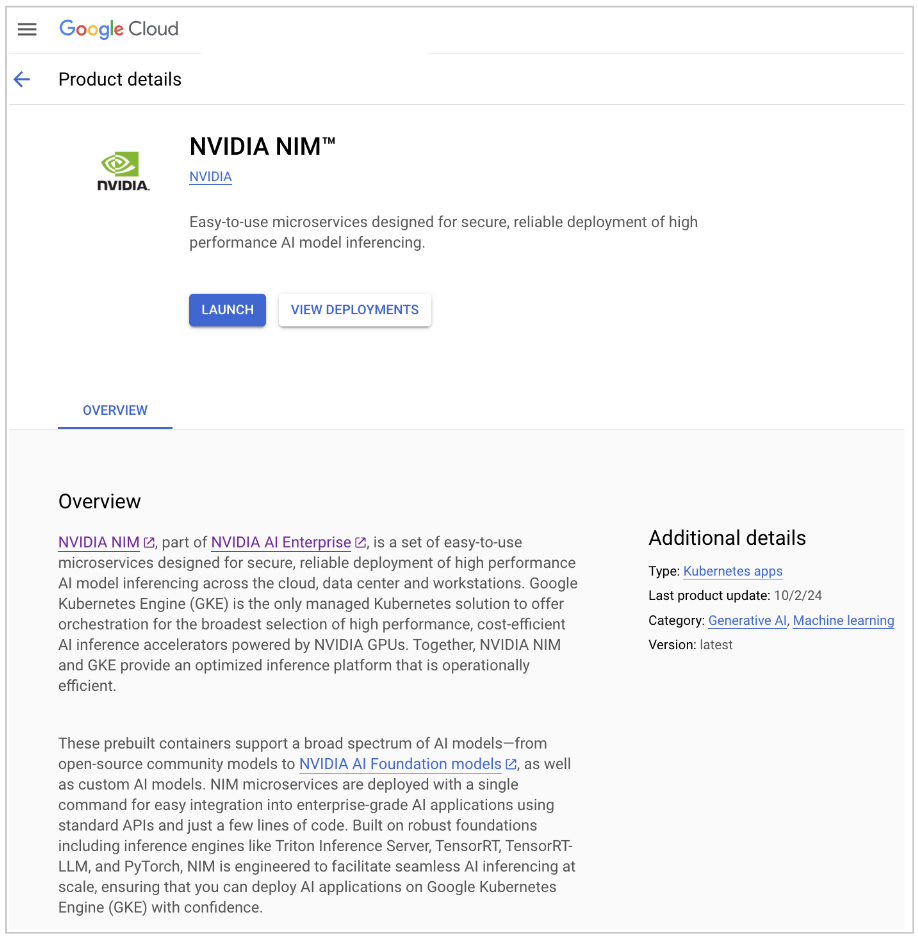Click the Additional details heading
Image resolution: width=918 pixels, height=938 pixels.
click(727, 538)
